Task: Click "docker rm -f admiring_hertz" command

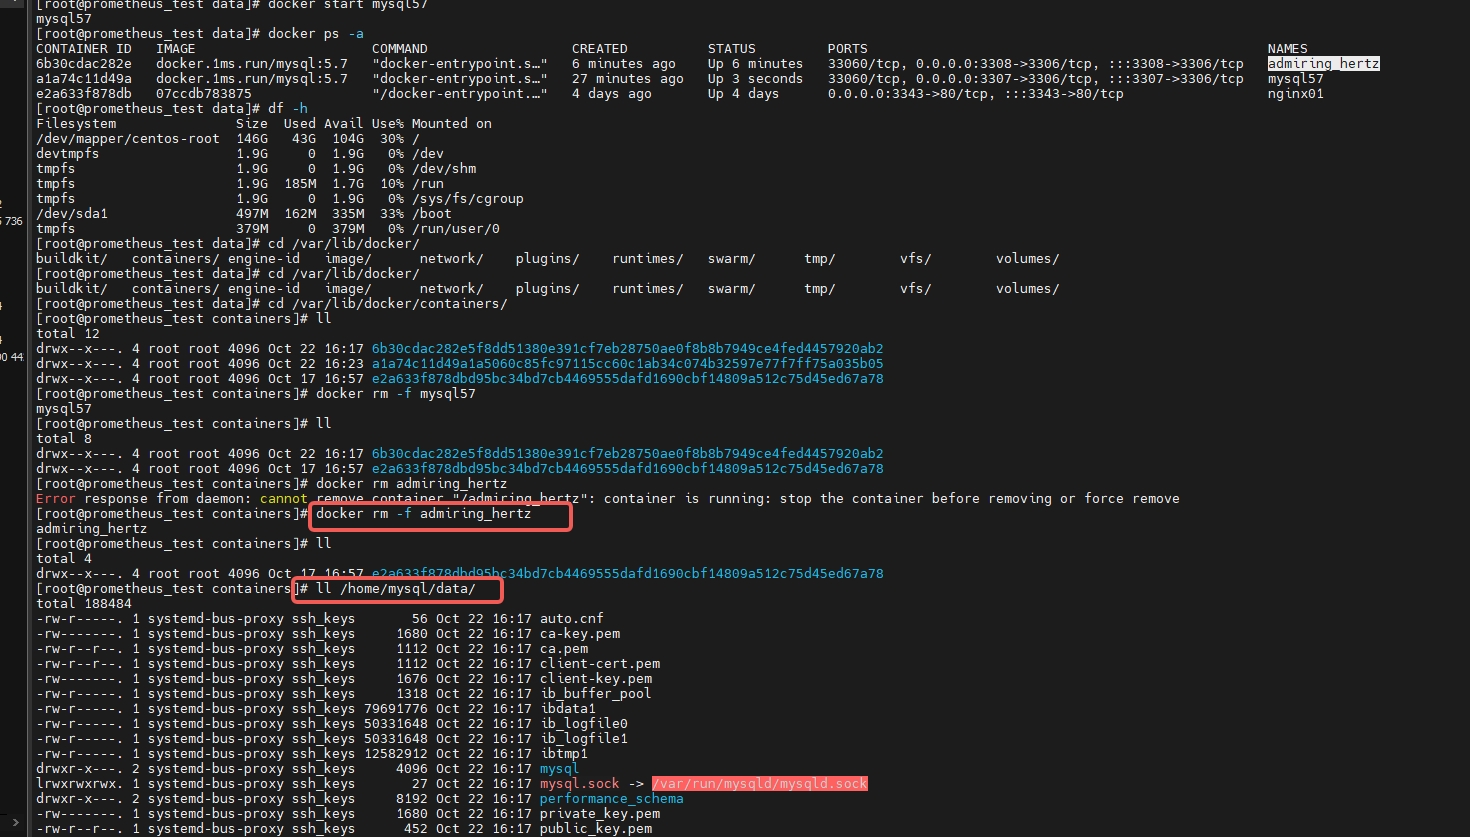Action: (x=423, y=514)
